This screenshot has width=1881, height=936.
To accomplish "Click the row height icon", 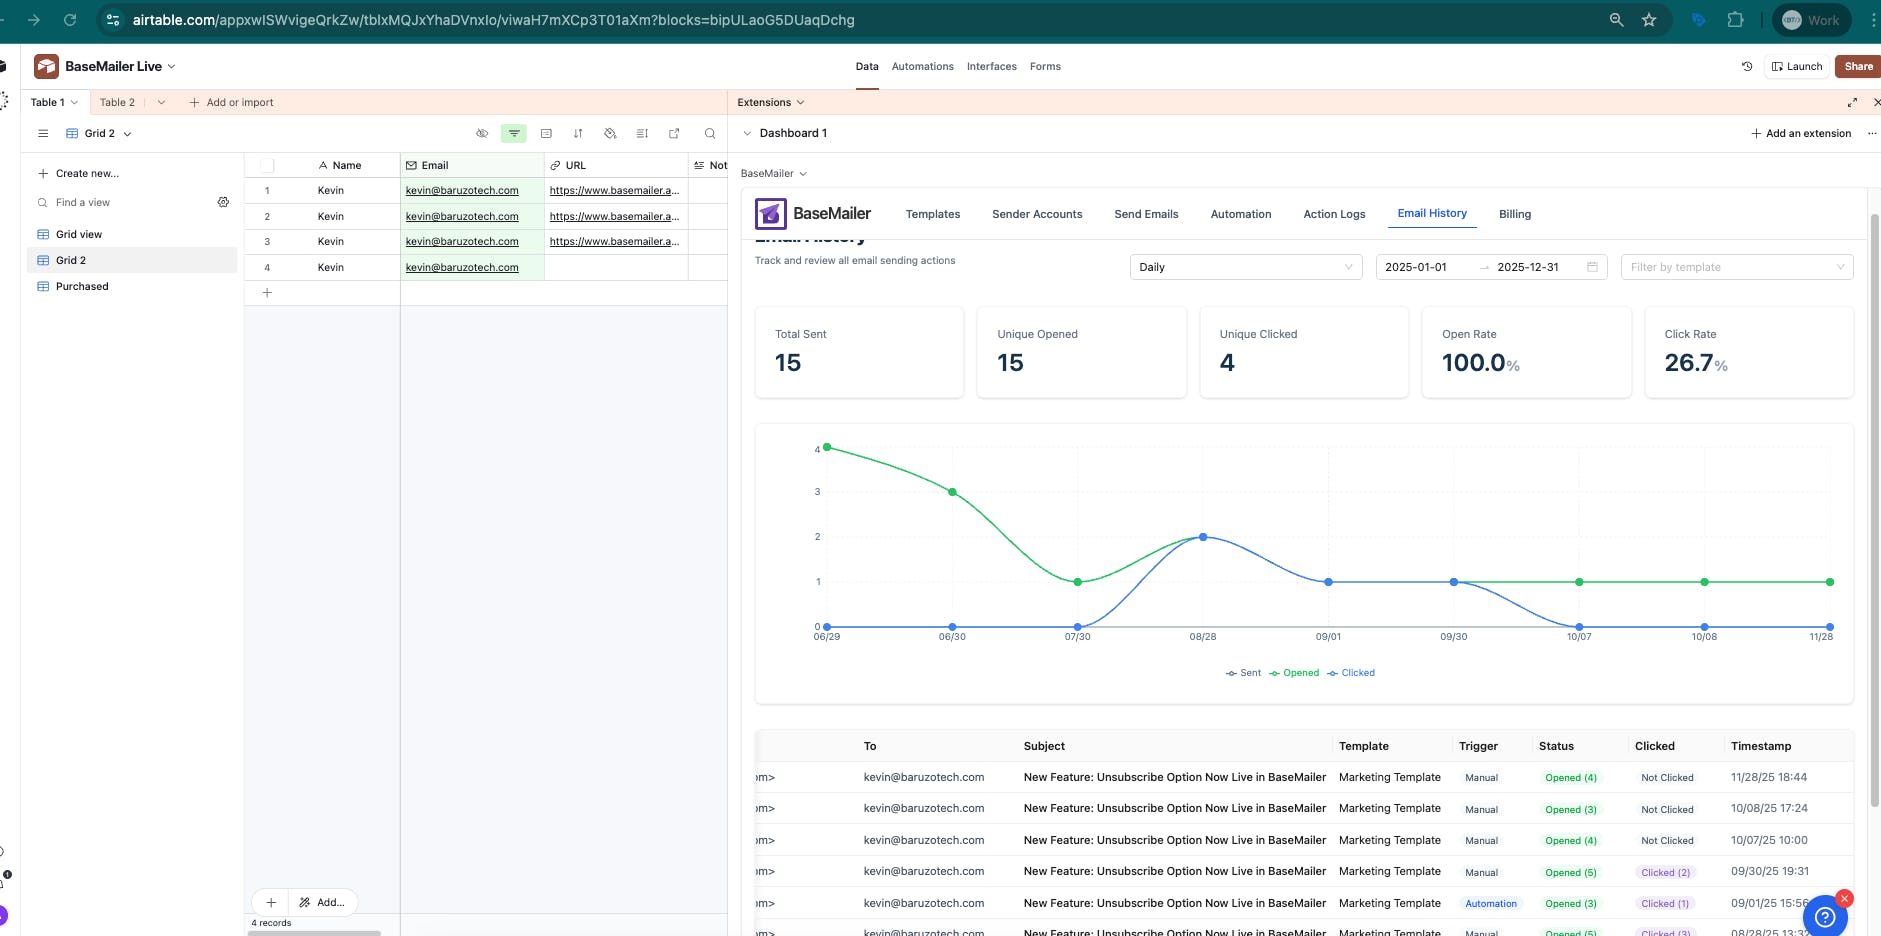I will 642,133.
